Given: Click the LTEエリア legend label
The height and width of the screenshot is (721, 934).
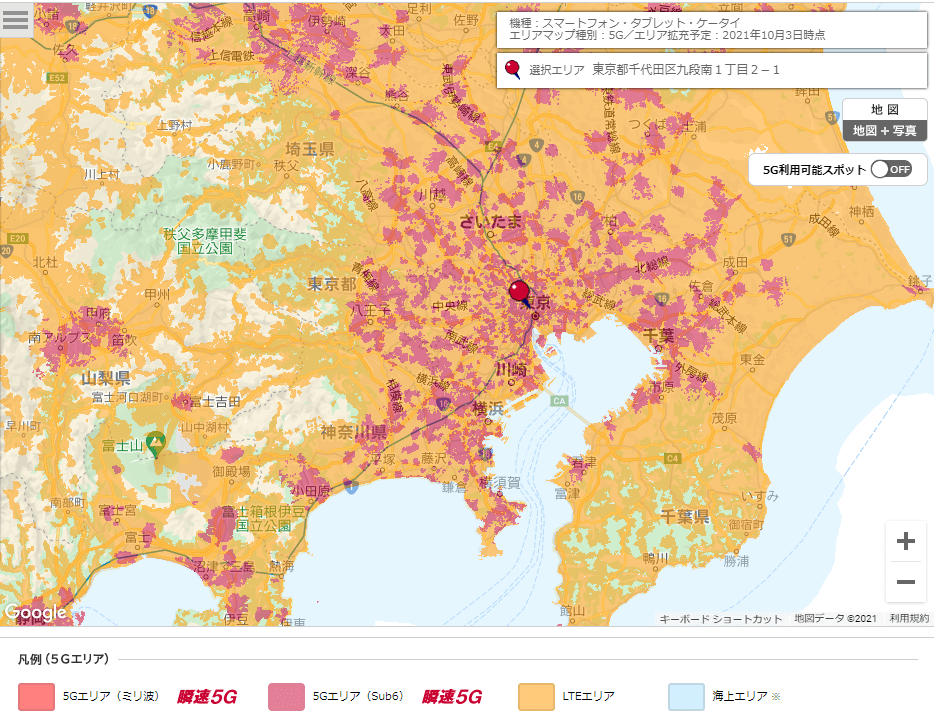Looking at the screenshot, I should 589,695.
